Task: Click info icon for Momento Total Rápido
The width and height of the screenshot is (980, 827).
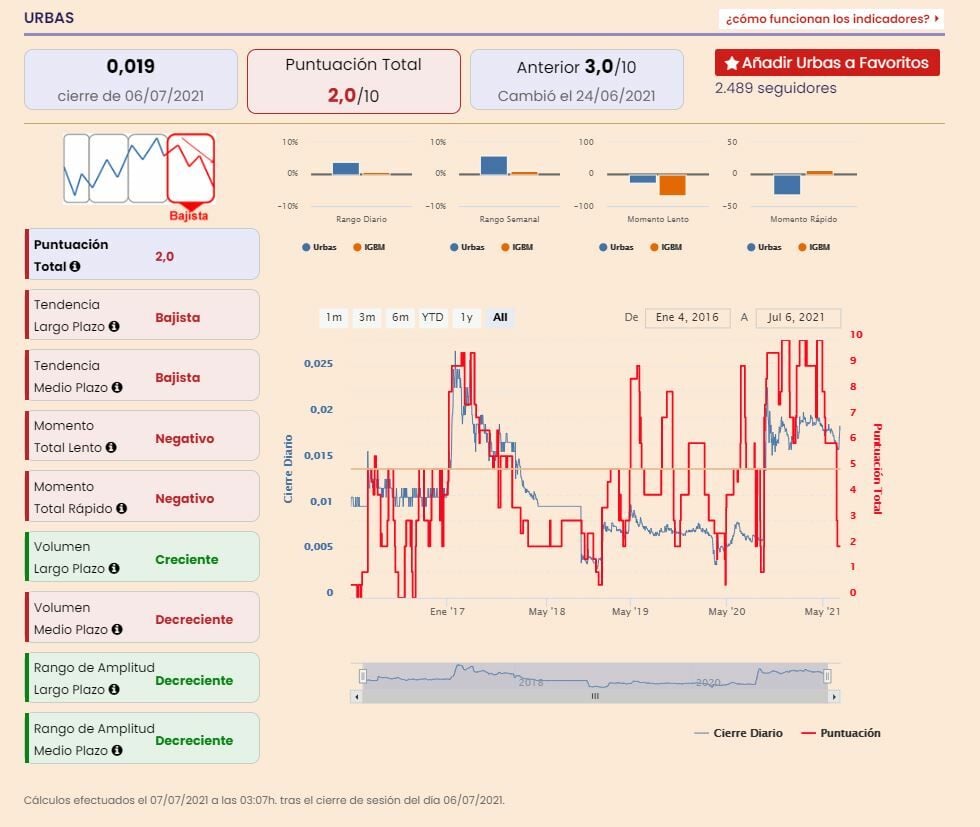Action: click(121, 508)
